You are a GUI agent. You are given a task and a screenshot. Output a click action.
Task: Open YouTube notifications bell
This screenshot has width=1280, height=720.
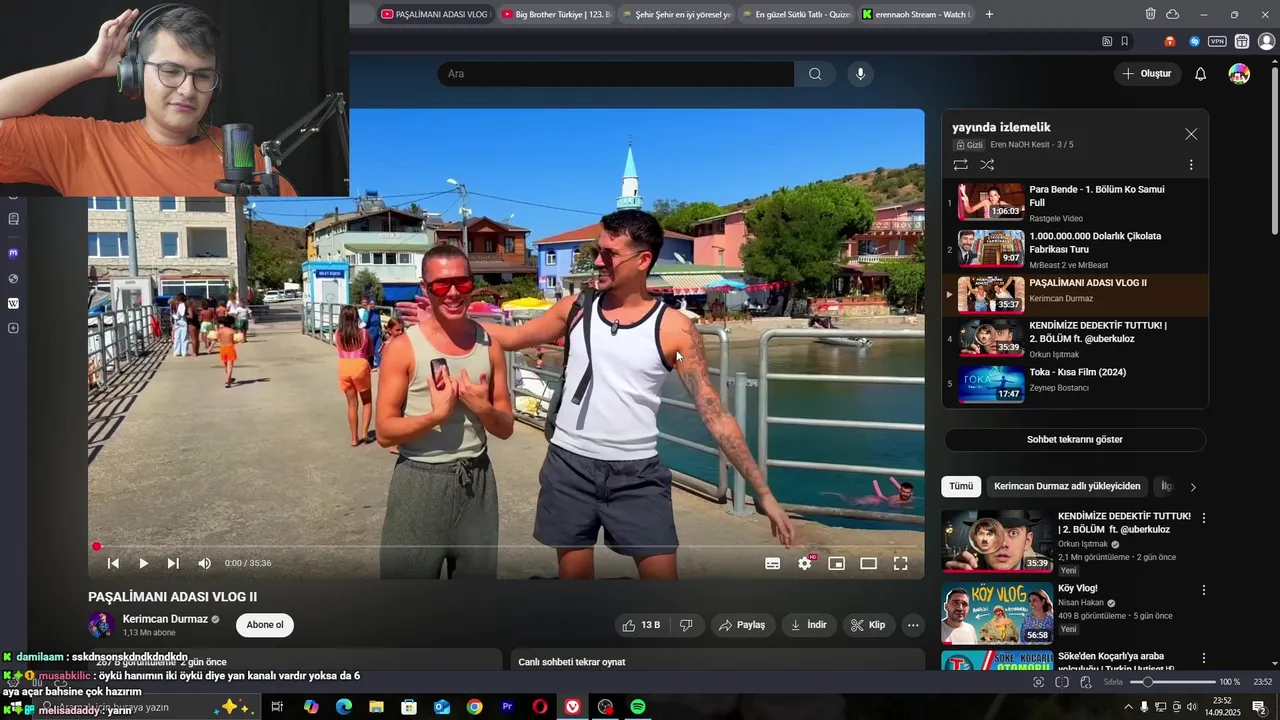tap(1201, 74)
